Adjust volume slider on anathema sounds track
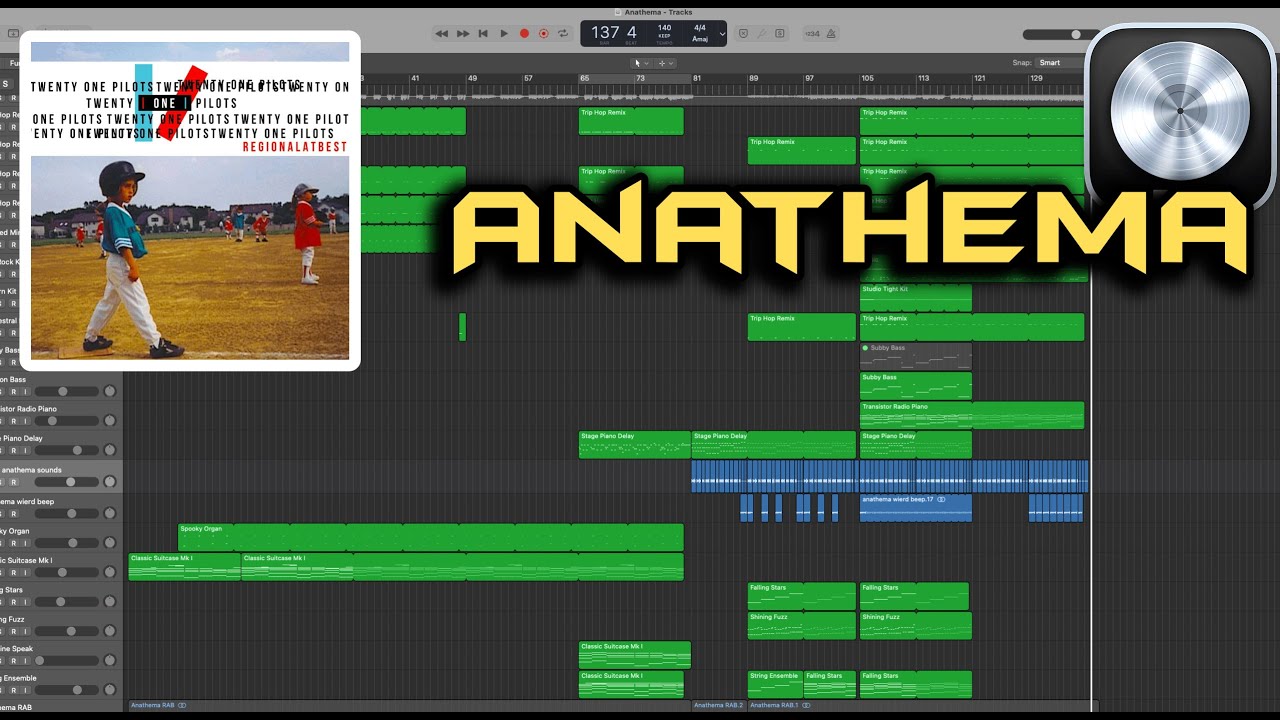1280x720 pixels. tap(68, 482)
